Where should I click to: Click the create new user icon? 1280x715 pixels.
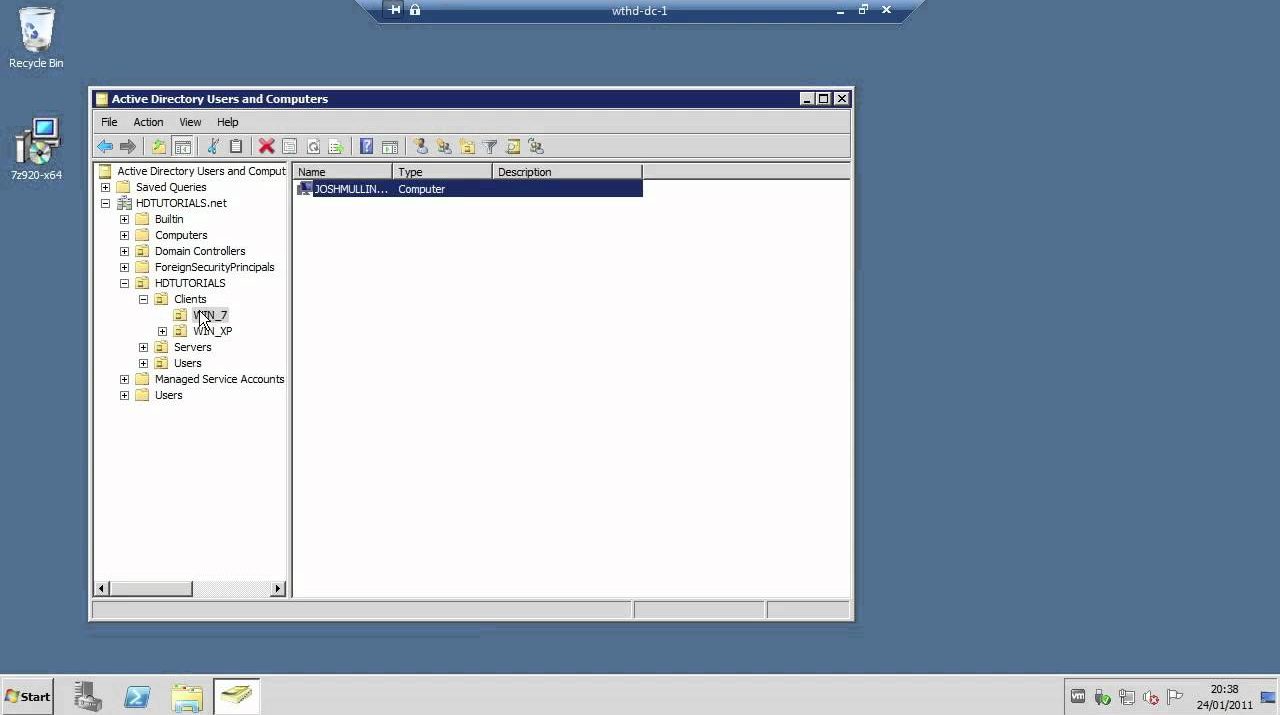click(421, 147)
